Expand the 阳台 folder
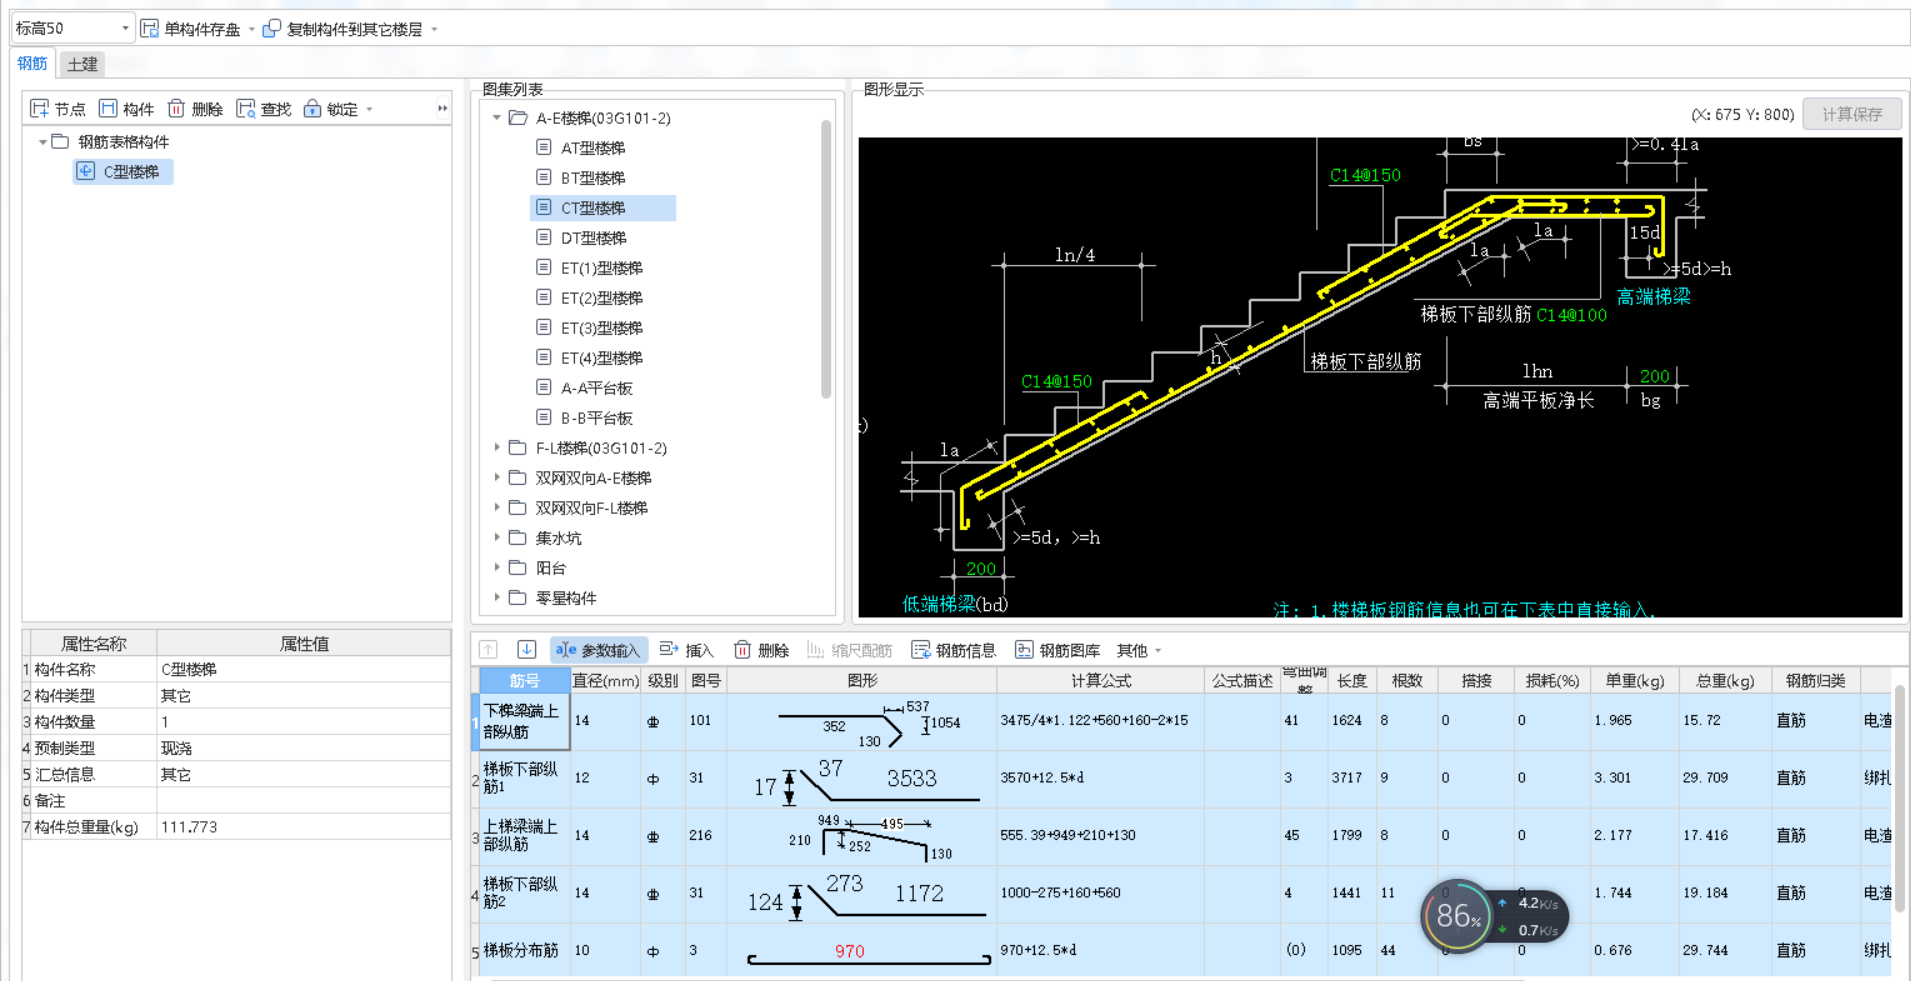The image size is (1911, 981). pos(497,568)
